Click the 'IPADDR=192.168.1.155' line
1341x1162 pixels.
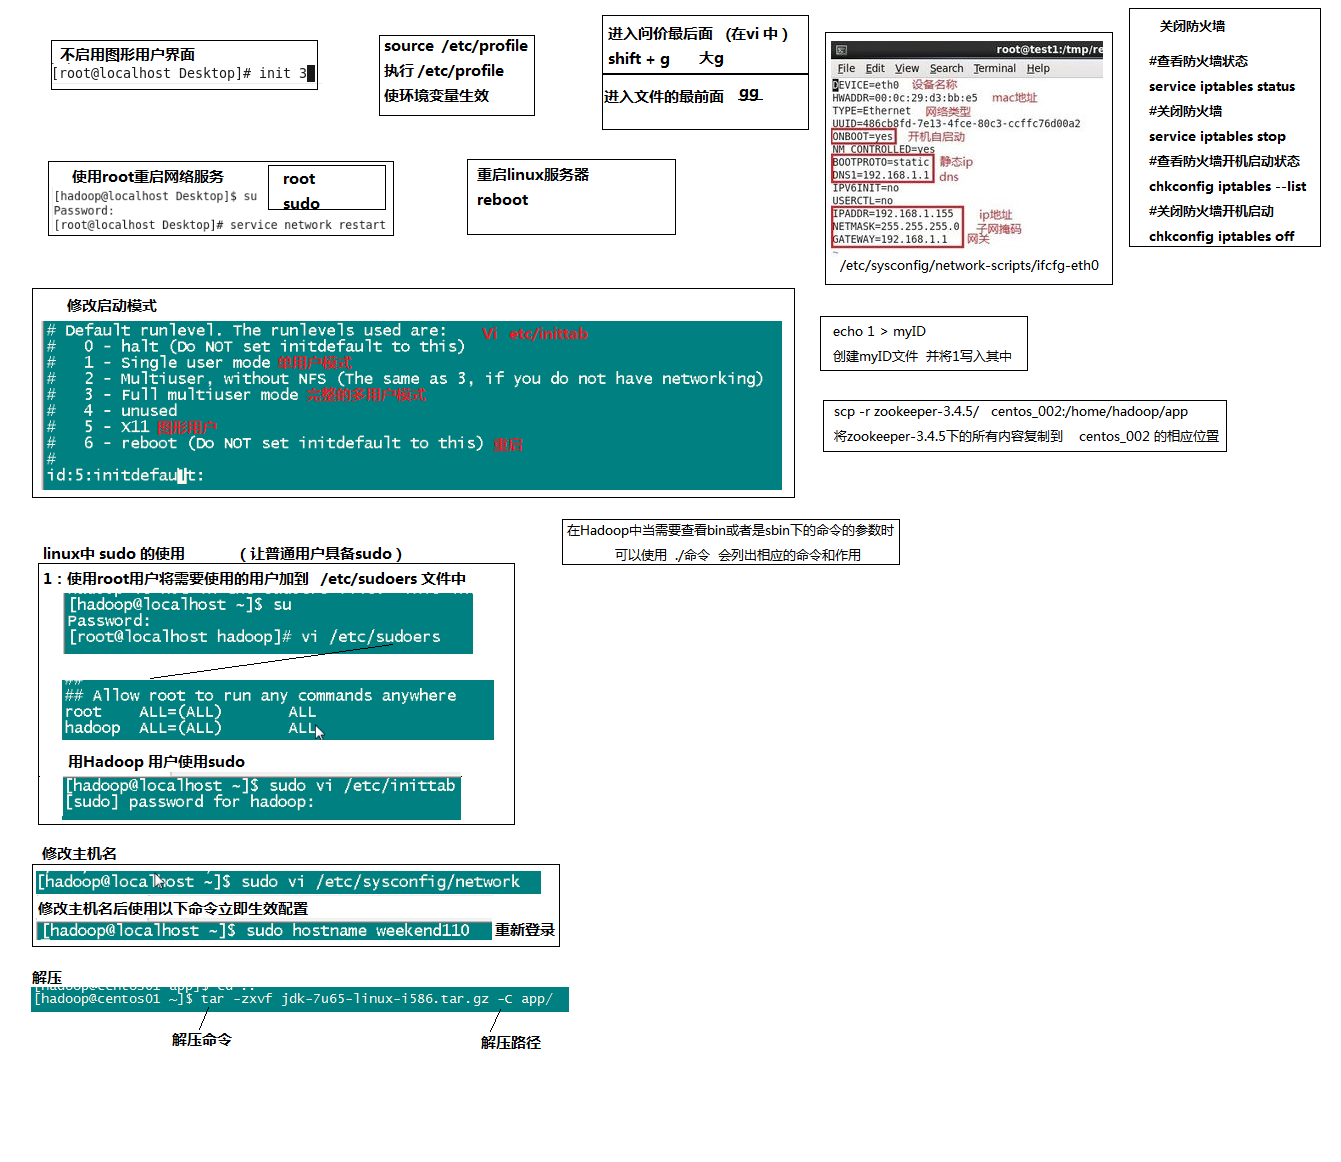[x=893, y=213]
